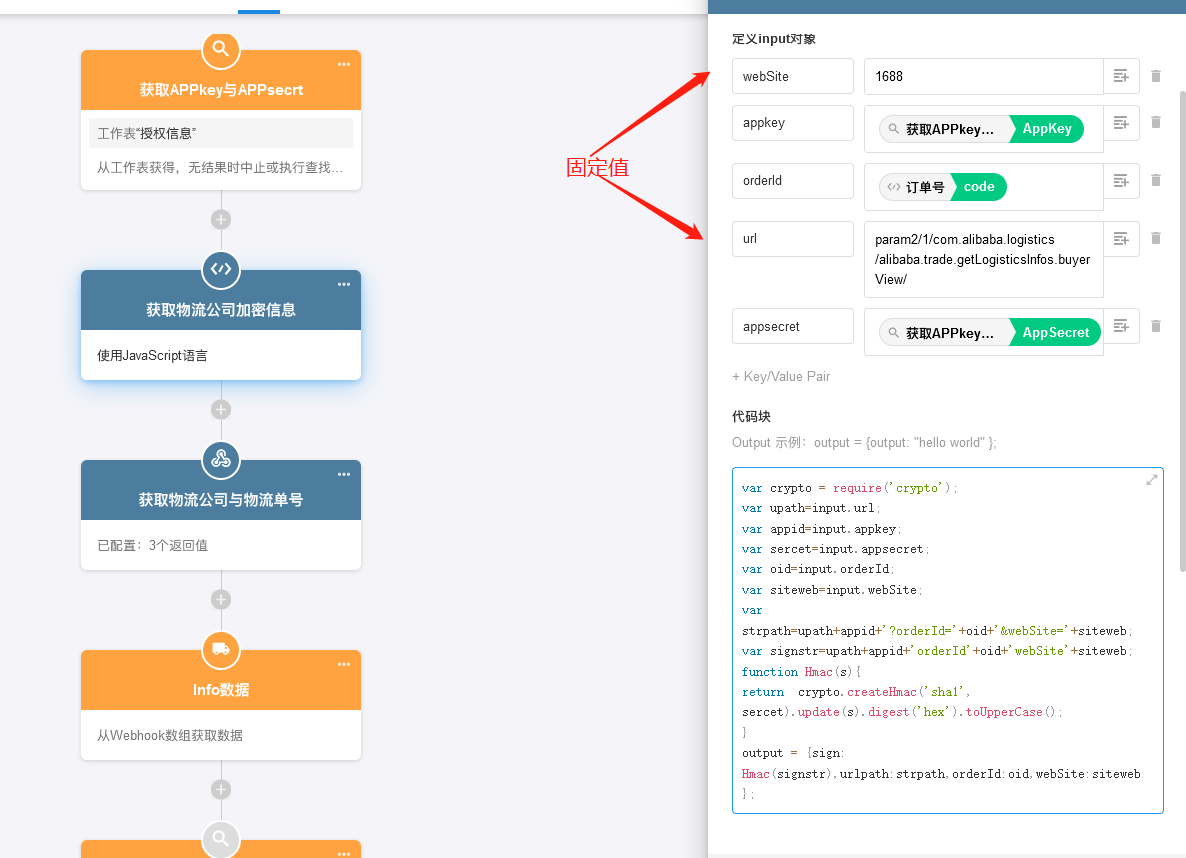Viewport: 1186px width, 858px height.
Task: Select the AppKey tag in appkey value
Action: click(x=1046, y=129)
